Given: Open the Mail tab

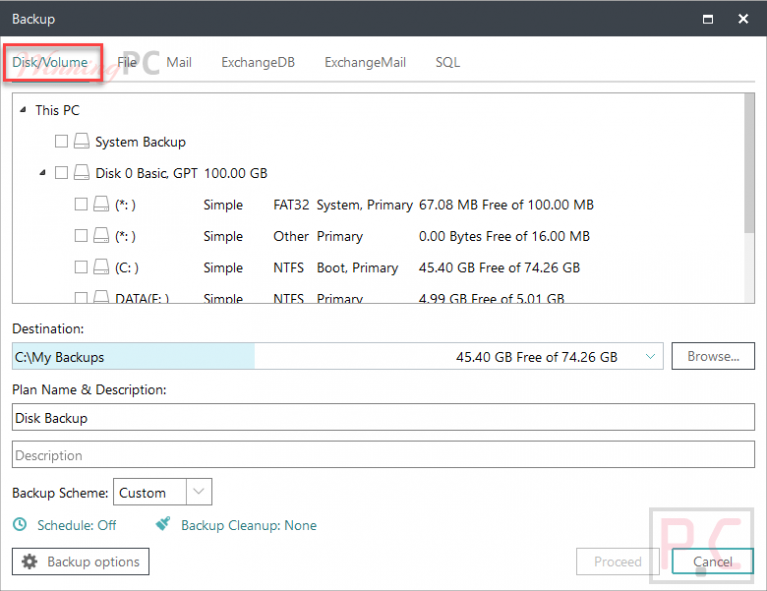Looking at the screenshot, I should (179, 63).
